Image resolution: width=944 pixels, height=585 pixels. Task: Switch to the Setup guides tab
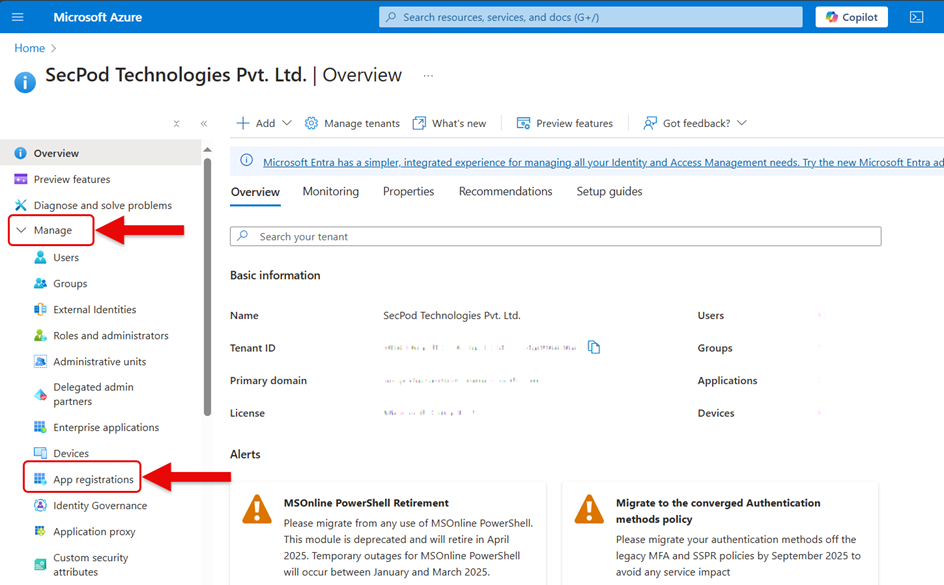(x=609, y=191)
